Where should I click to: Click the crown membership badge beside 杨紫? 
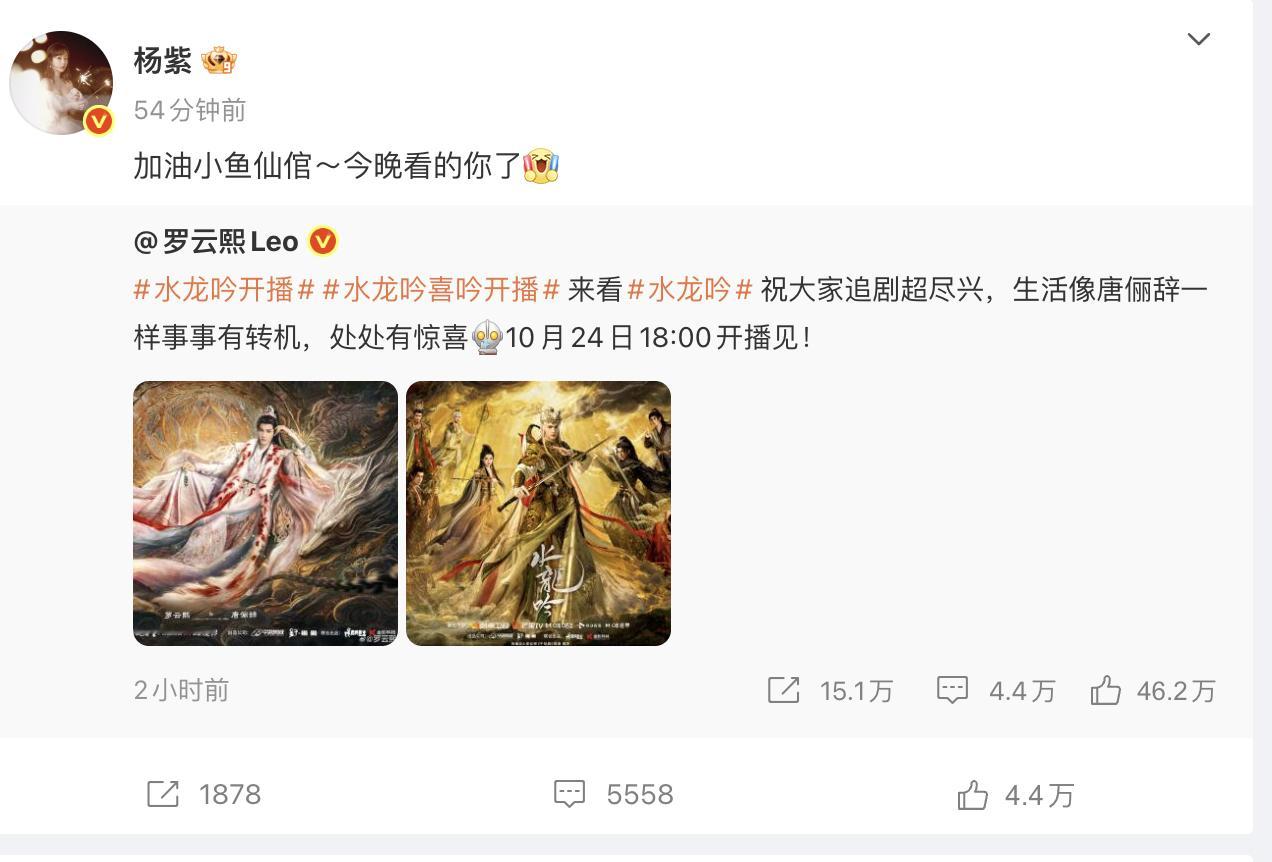pyautogui.click(x=219, y=61)
